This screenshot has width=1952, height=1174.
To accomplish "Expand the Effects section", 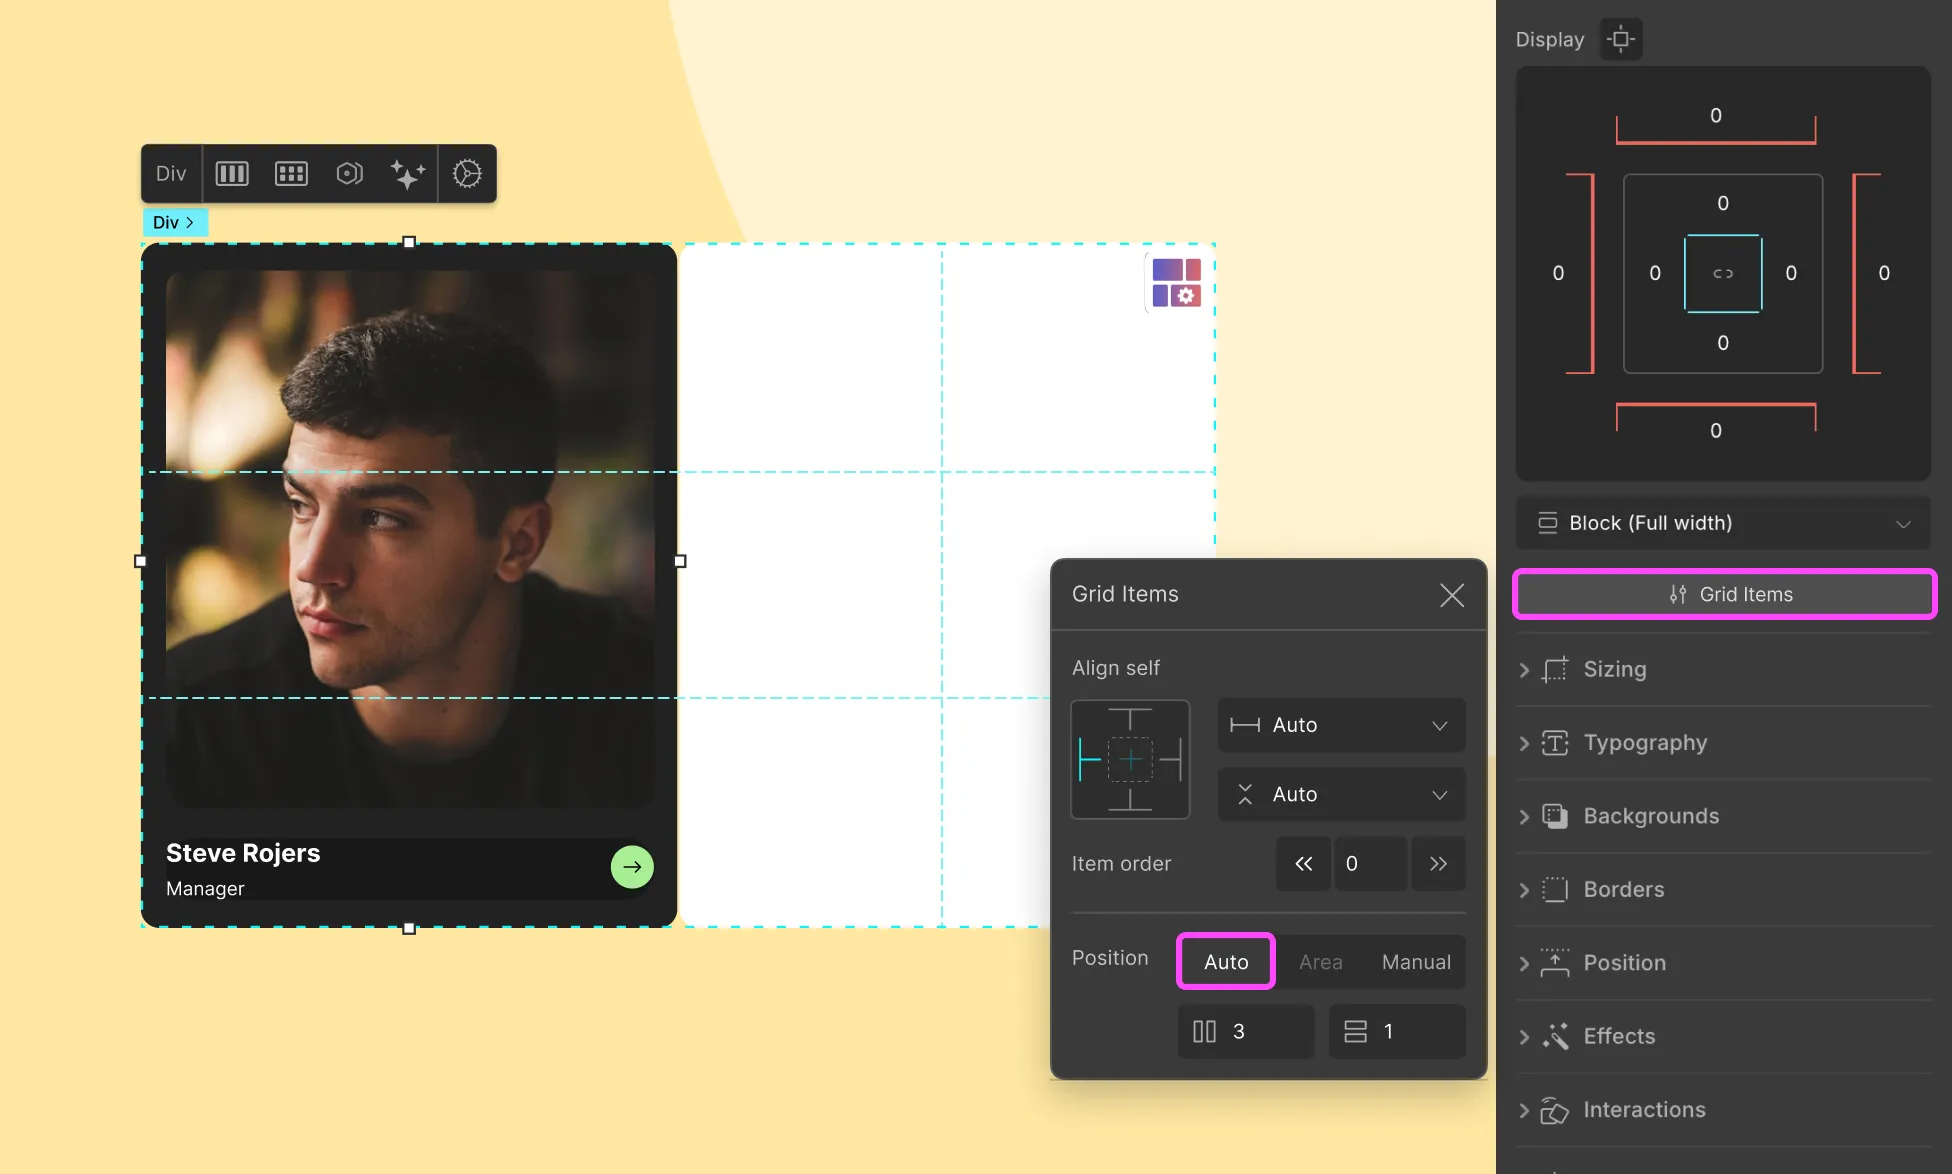I will click(1723, 1036).
